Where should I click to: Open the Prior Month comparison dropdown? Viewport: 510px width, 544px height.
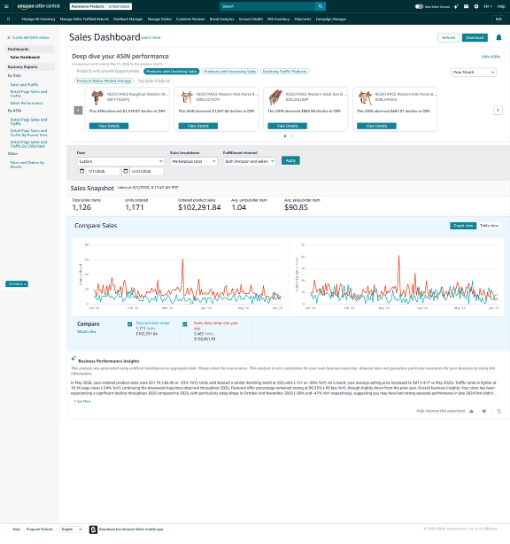coord(474,72)
